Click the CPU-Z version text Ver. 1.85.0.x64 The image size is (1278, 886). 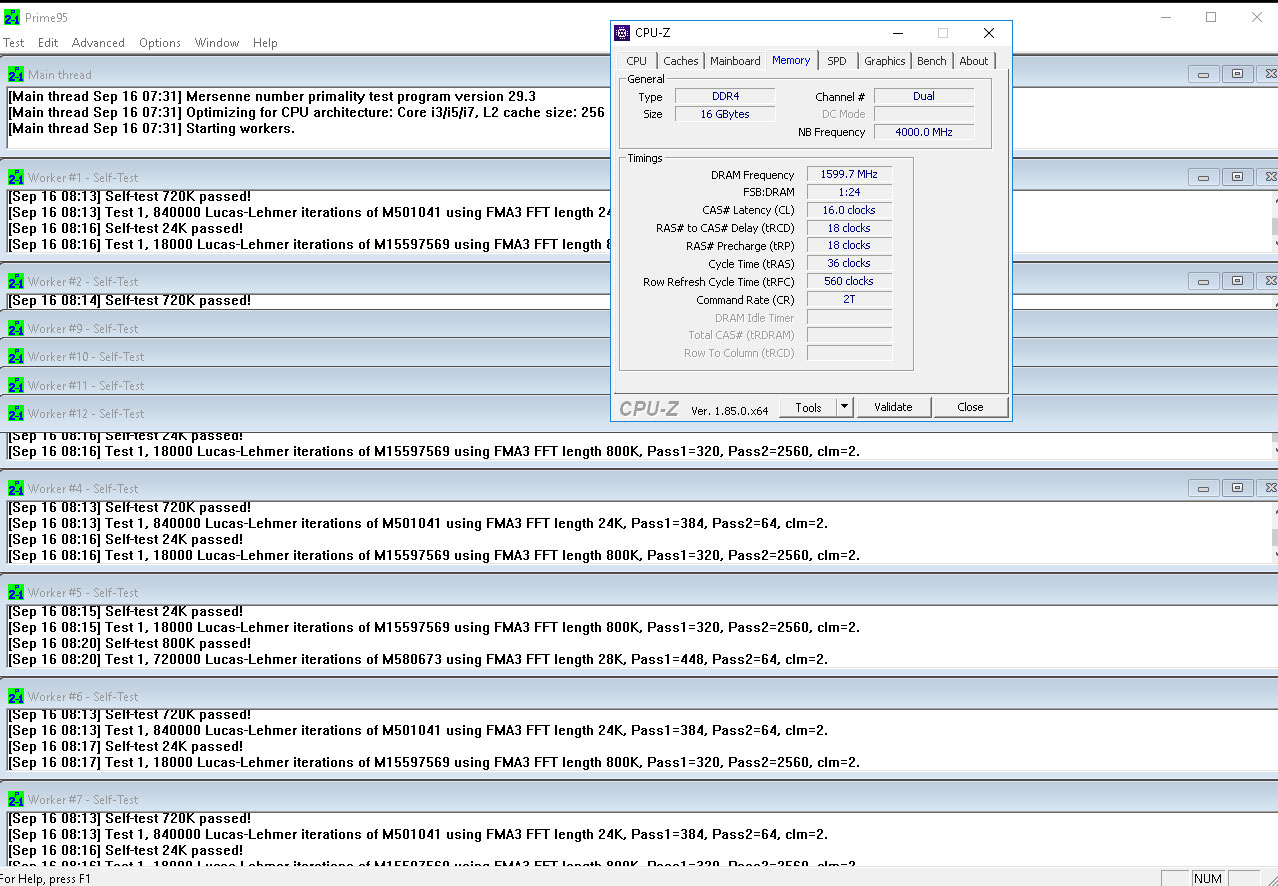pyautogui.click(x=730, y=409)
